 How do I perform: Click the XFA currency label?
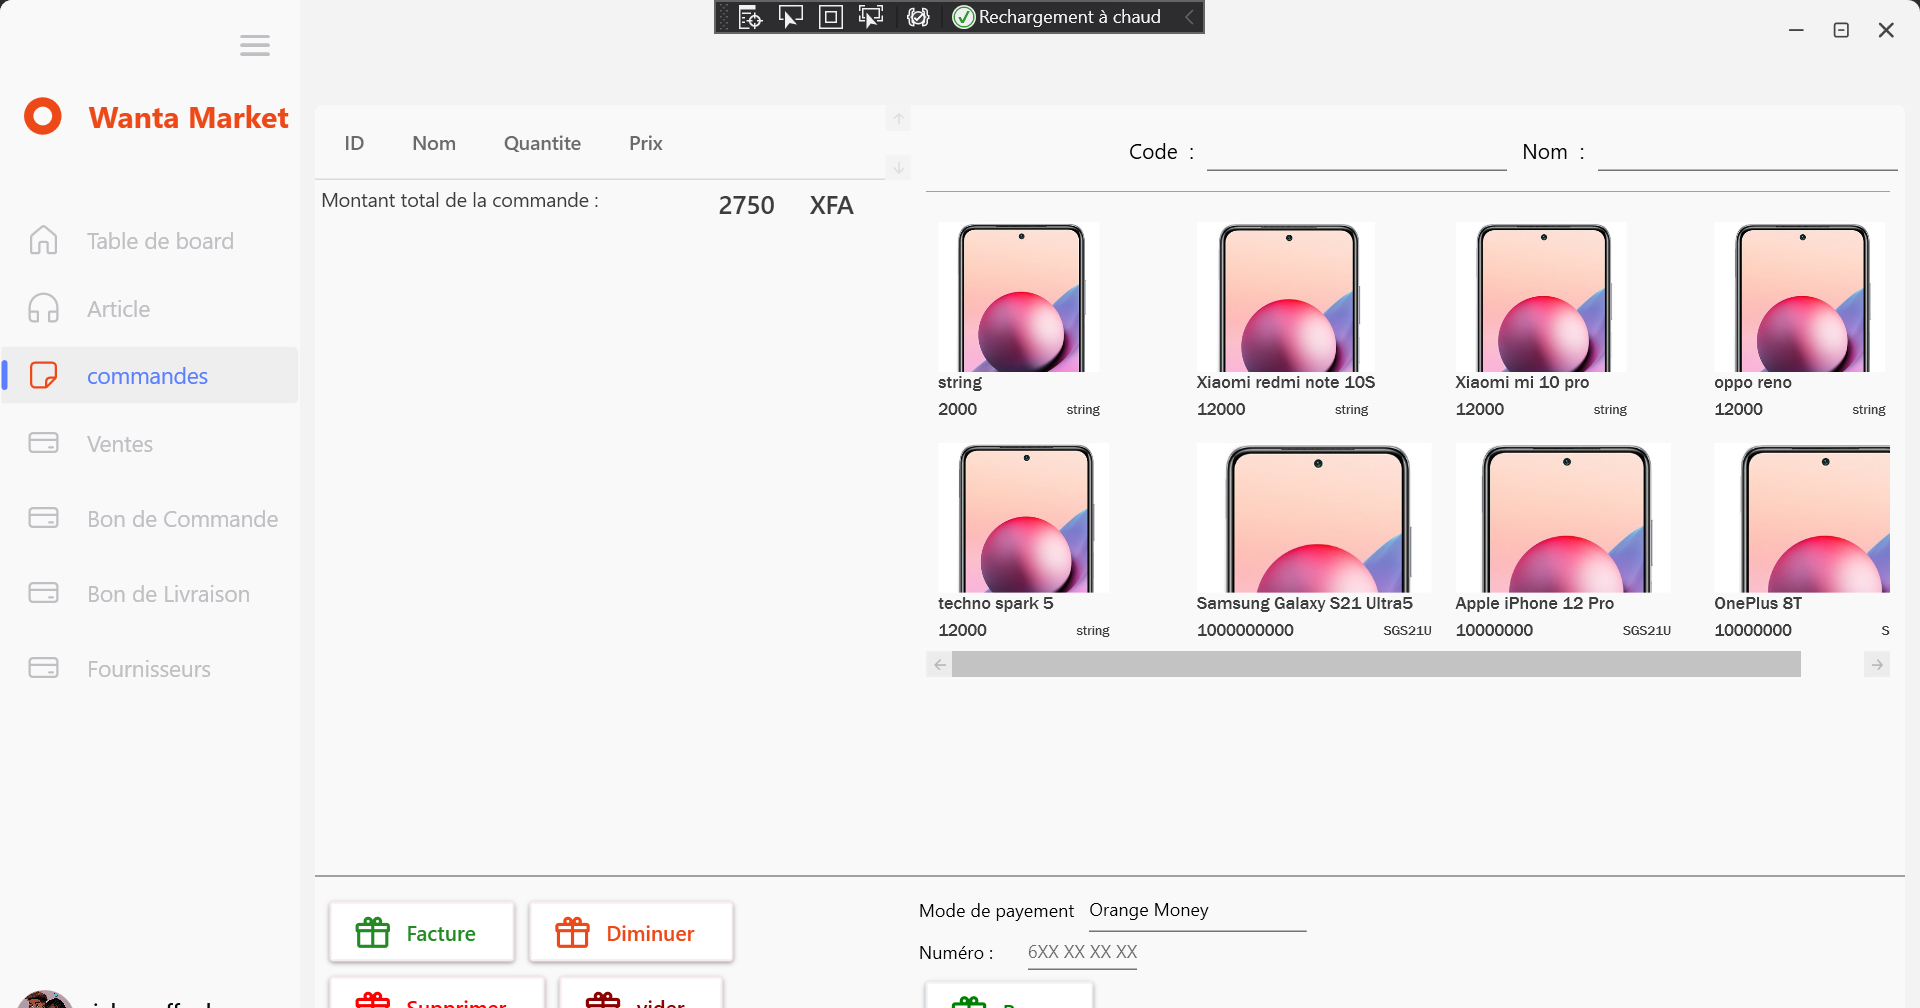(831, 206)
